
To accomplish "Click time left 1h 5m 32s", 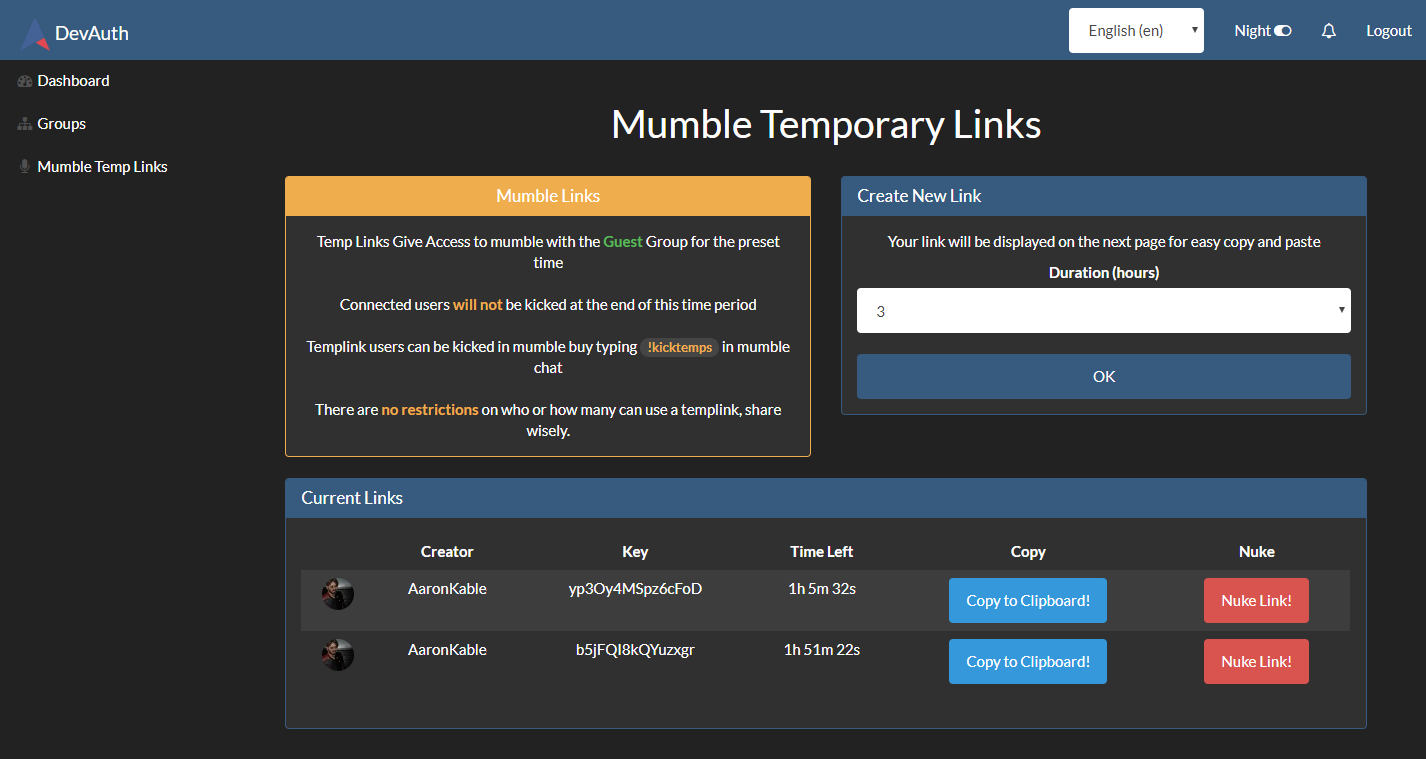I will tap(822, 589).
